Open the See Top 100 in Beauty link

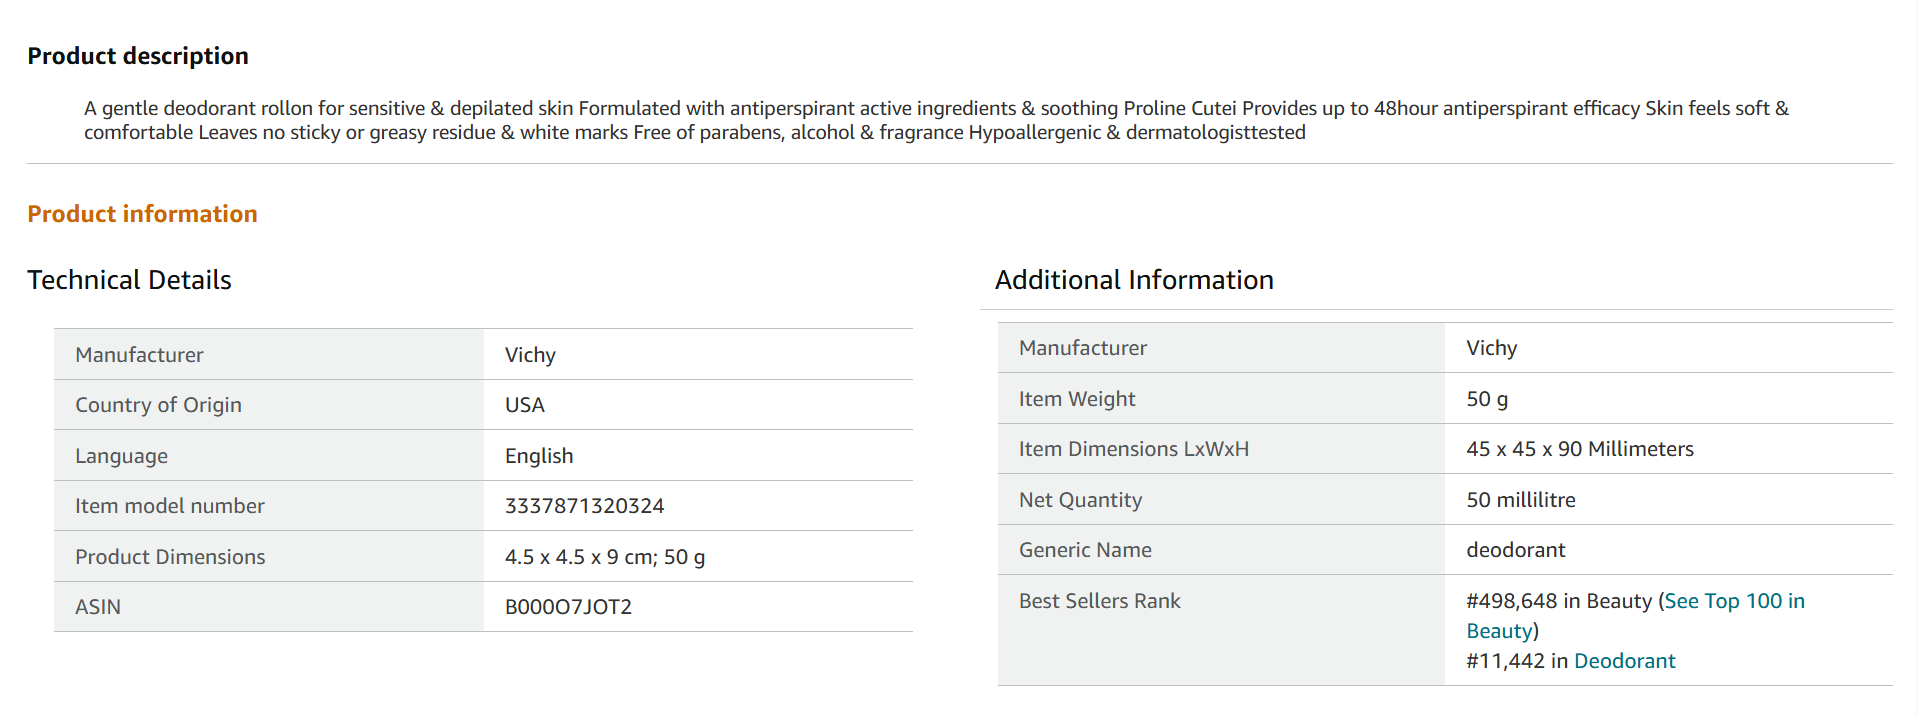(x=1734, y=601)
